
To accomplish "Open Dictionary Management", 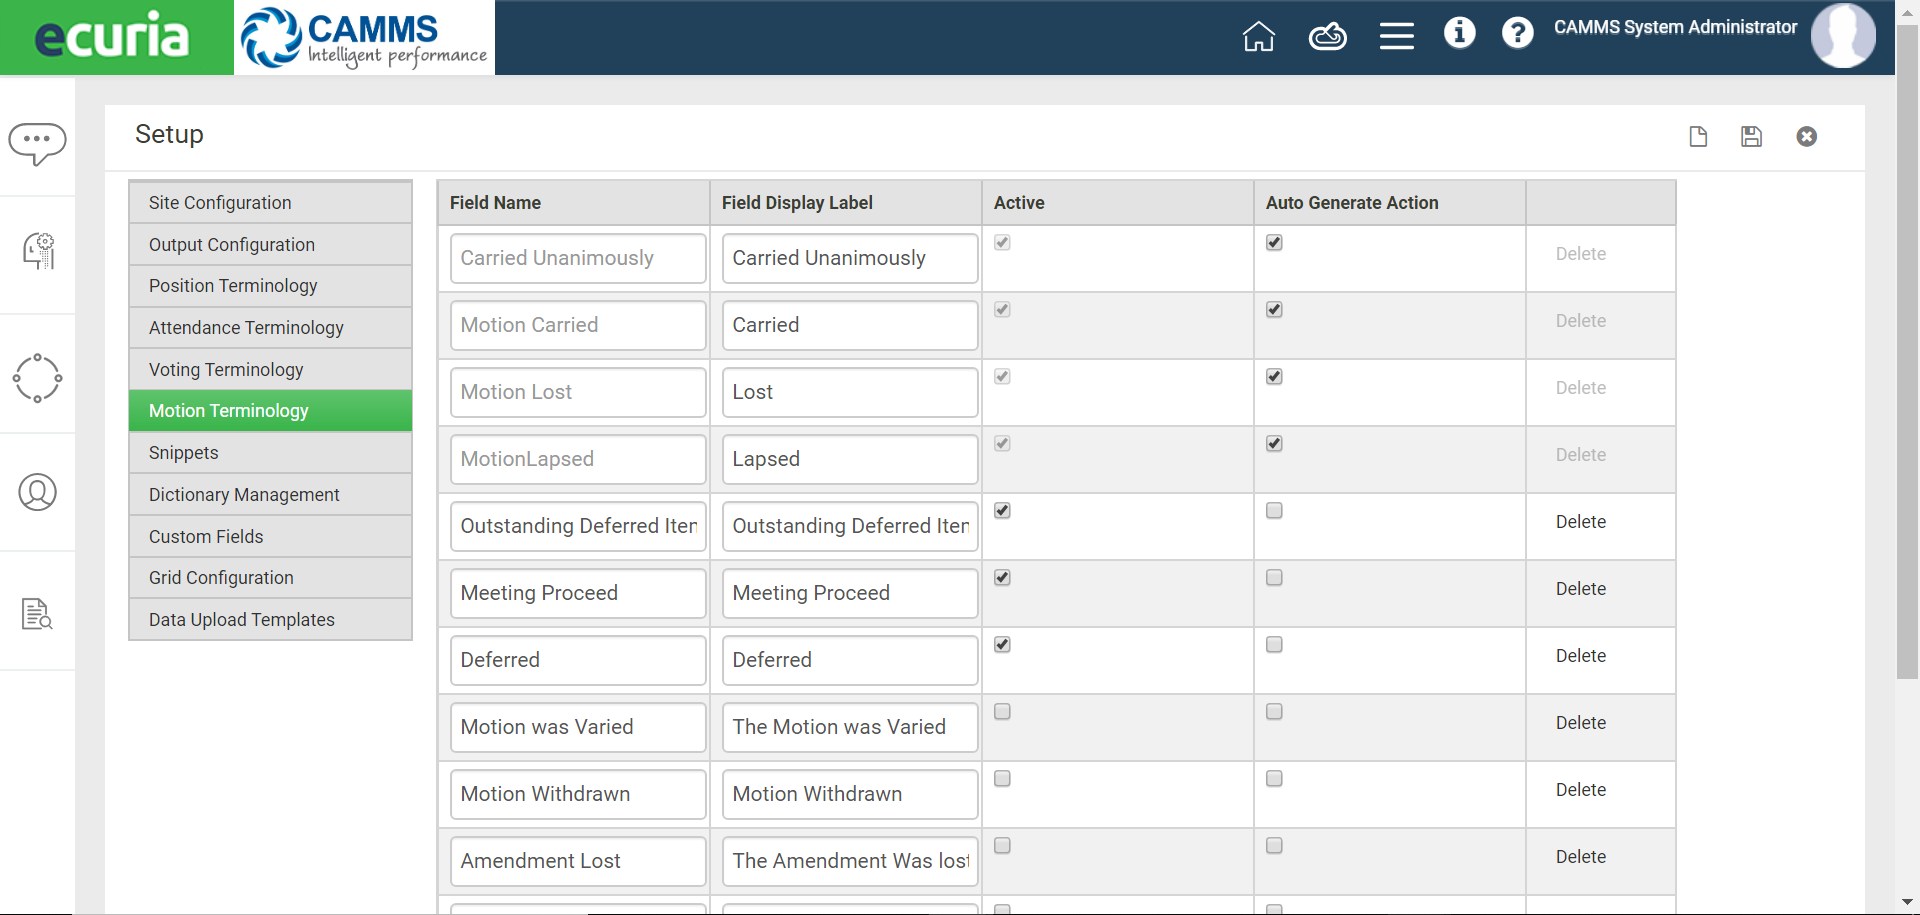I will (x=270, y=495).
